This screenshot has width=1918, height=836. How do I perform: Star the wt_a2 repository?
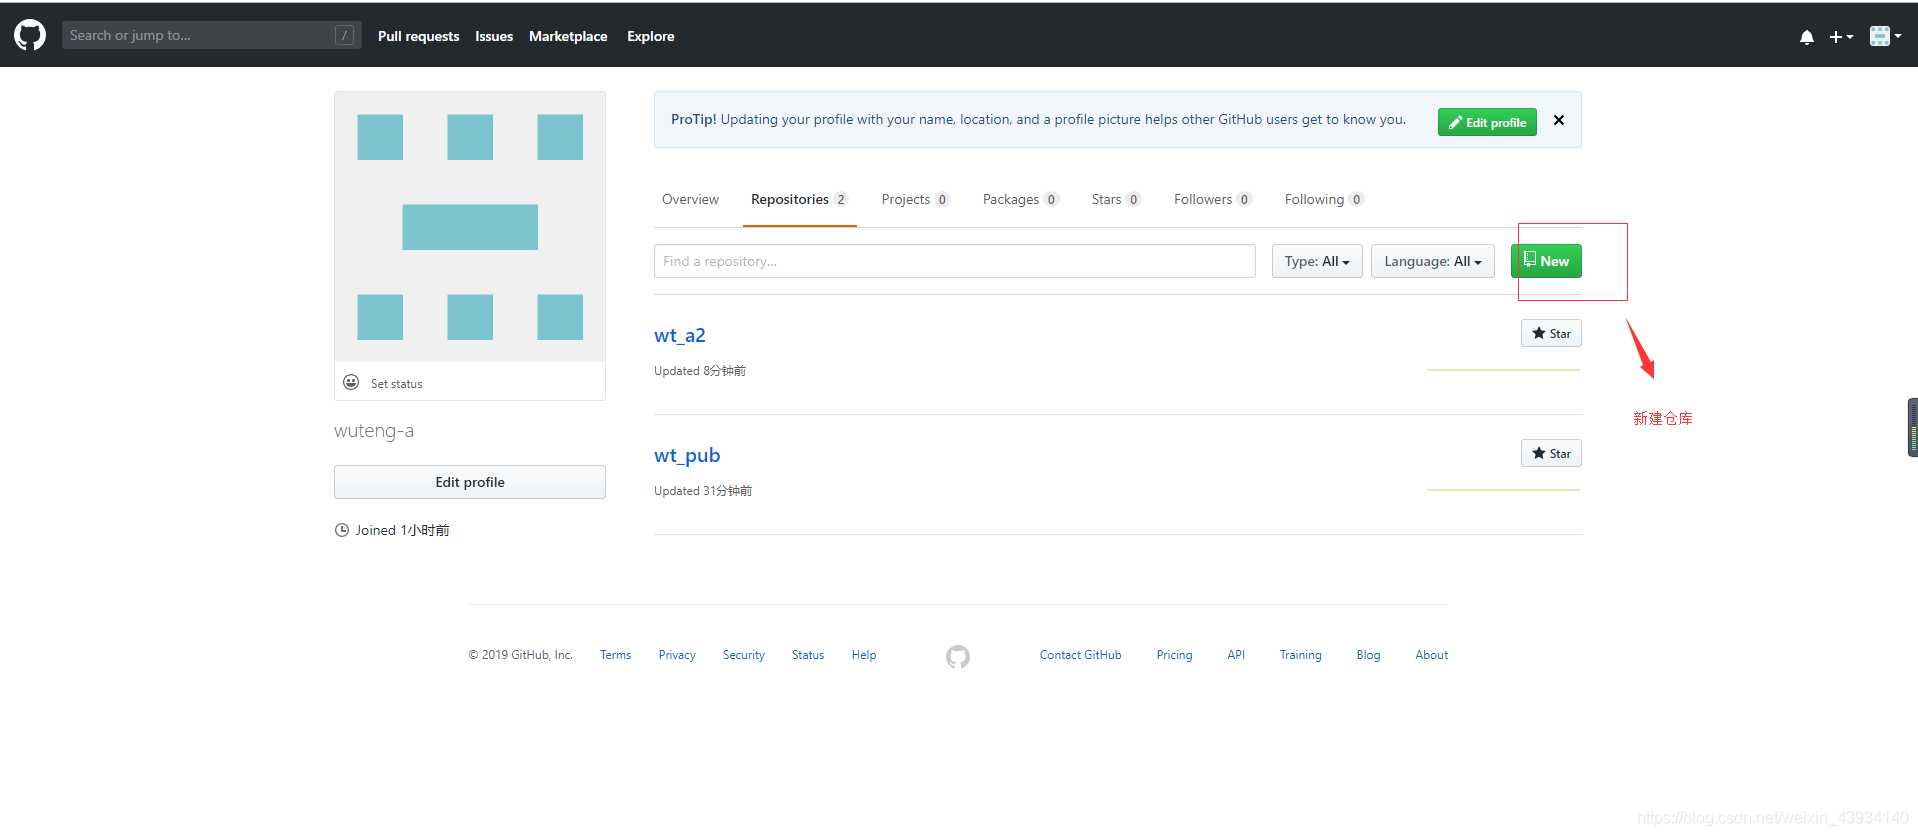(1550, 333)
